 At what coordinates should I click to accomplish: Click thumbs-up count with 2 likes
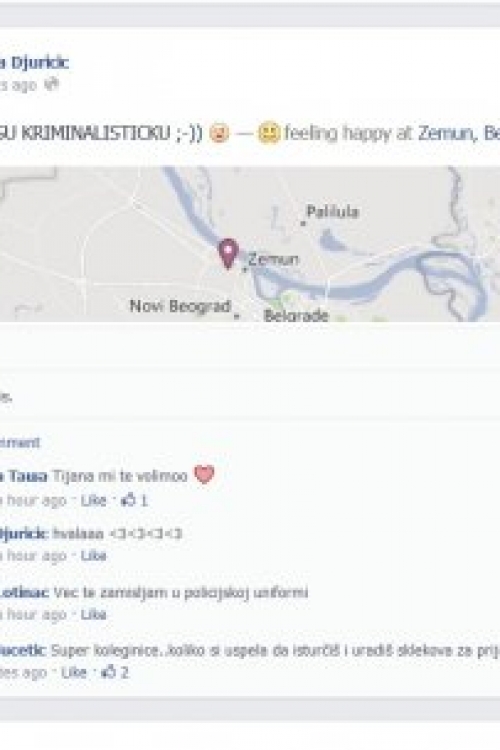tap(115, 673)
